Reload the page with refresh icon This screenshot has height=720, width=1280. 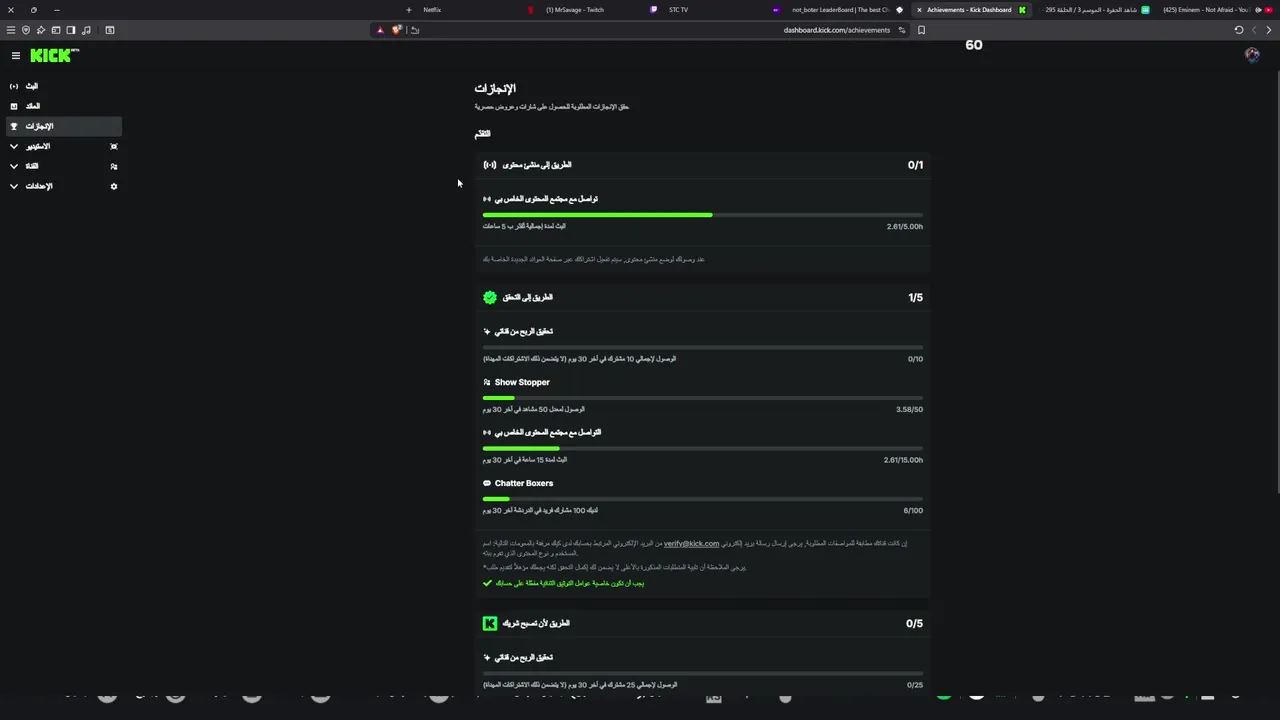1239,30
